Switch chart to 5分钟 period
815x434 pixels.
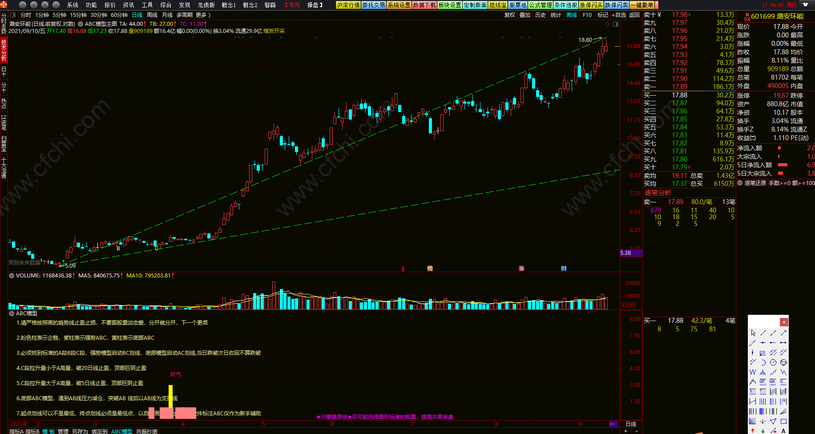[59, 15]
